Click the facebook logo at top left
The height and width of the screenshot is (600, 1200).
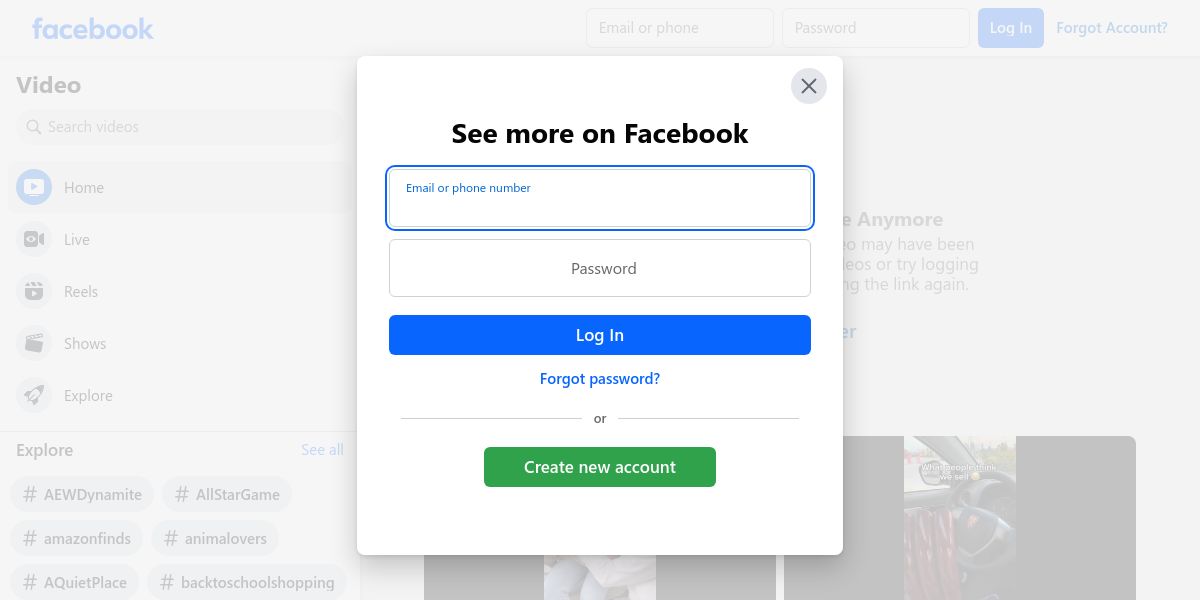(x=93, y=28)
